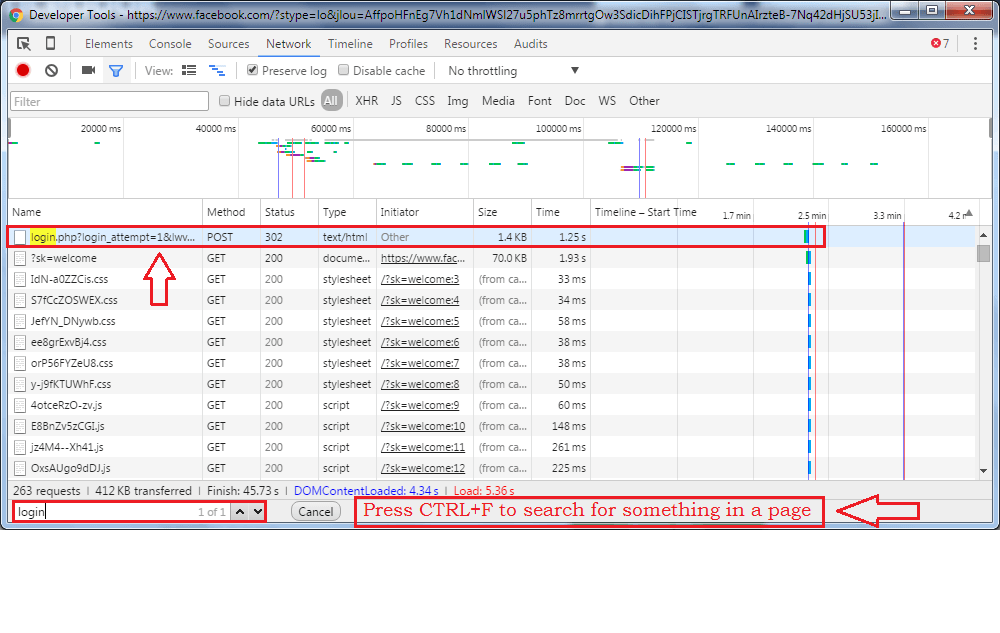Uncheck the Preserve log checkbox
This screenshot has width=1000, height=633.
252,71
